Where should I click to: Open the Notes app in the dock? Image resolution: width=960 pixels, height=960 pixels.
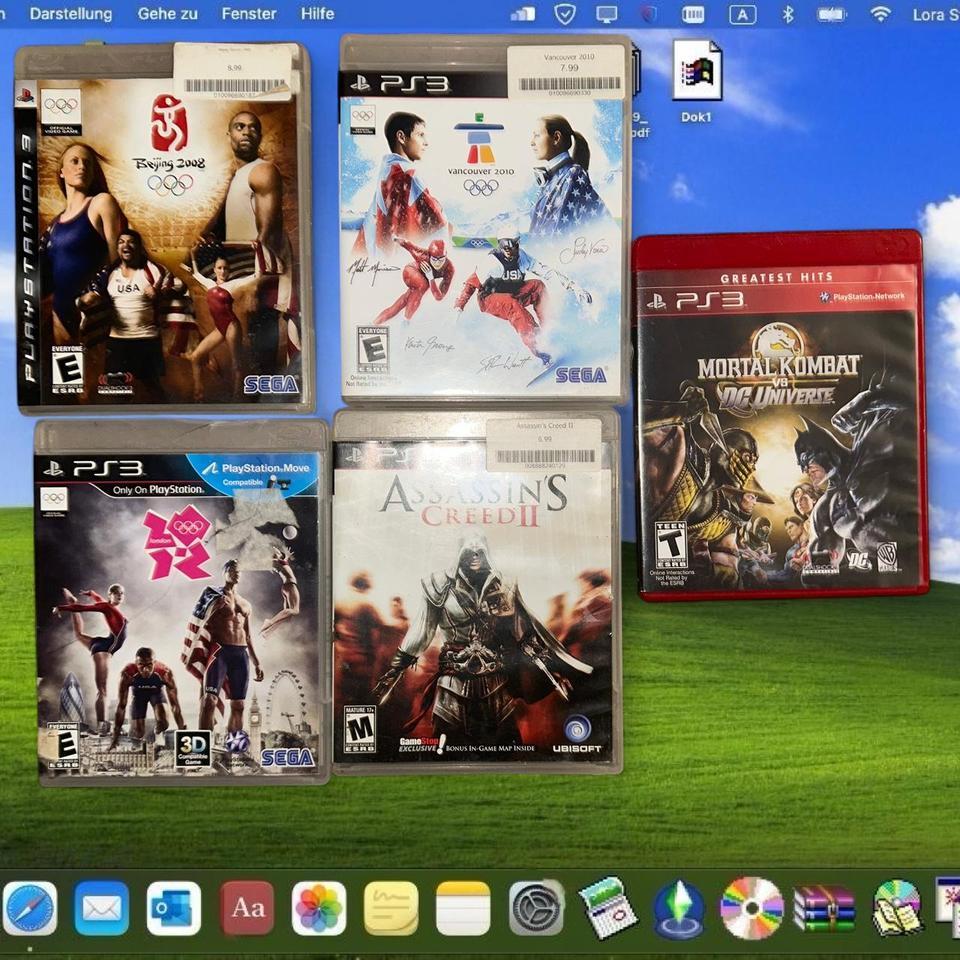[x=463, y=909]
